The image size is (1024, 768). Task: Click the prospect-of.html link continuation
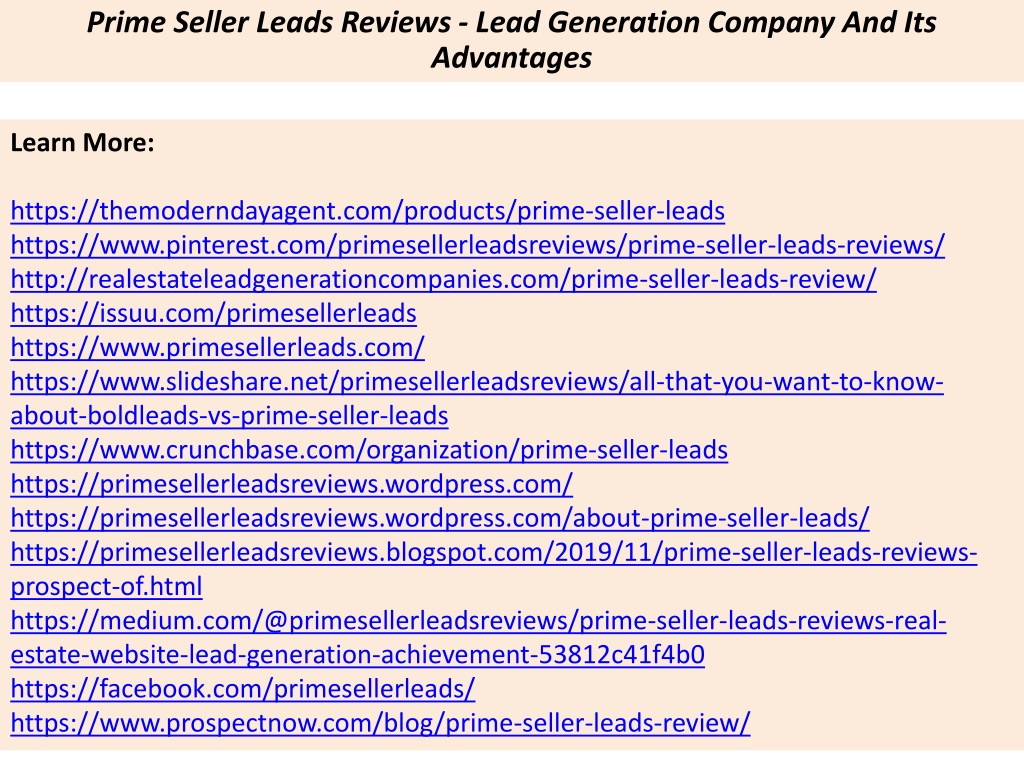[x=106, y=586]
